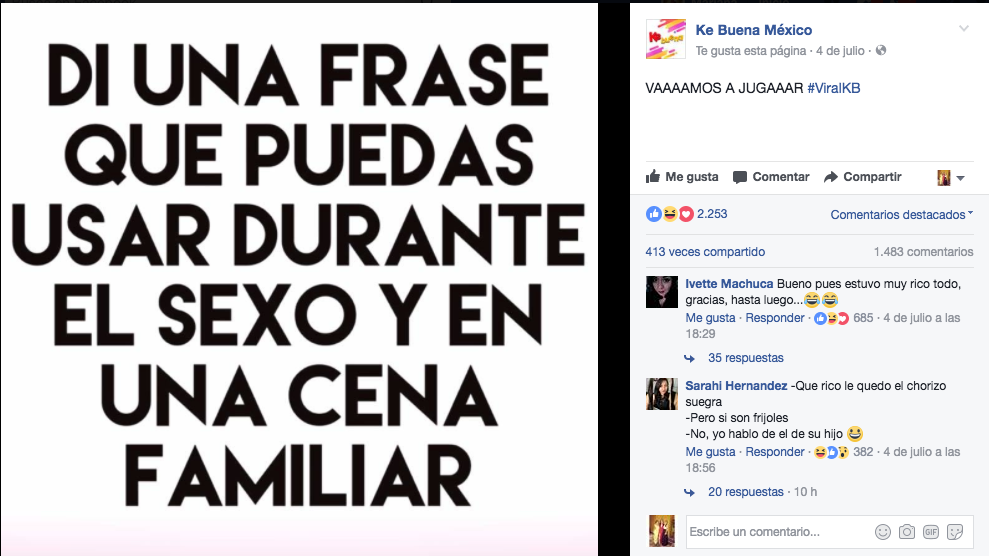Image resolution: width=989 pixels, height=556 pixels.
Task: Open the GIF selector in comment box
Action: (x=931, y=532)
